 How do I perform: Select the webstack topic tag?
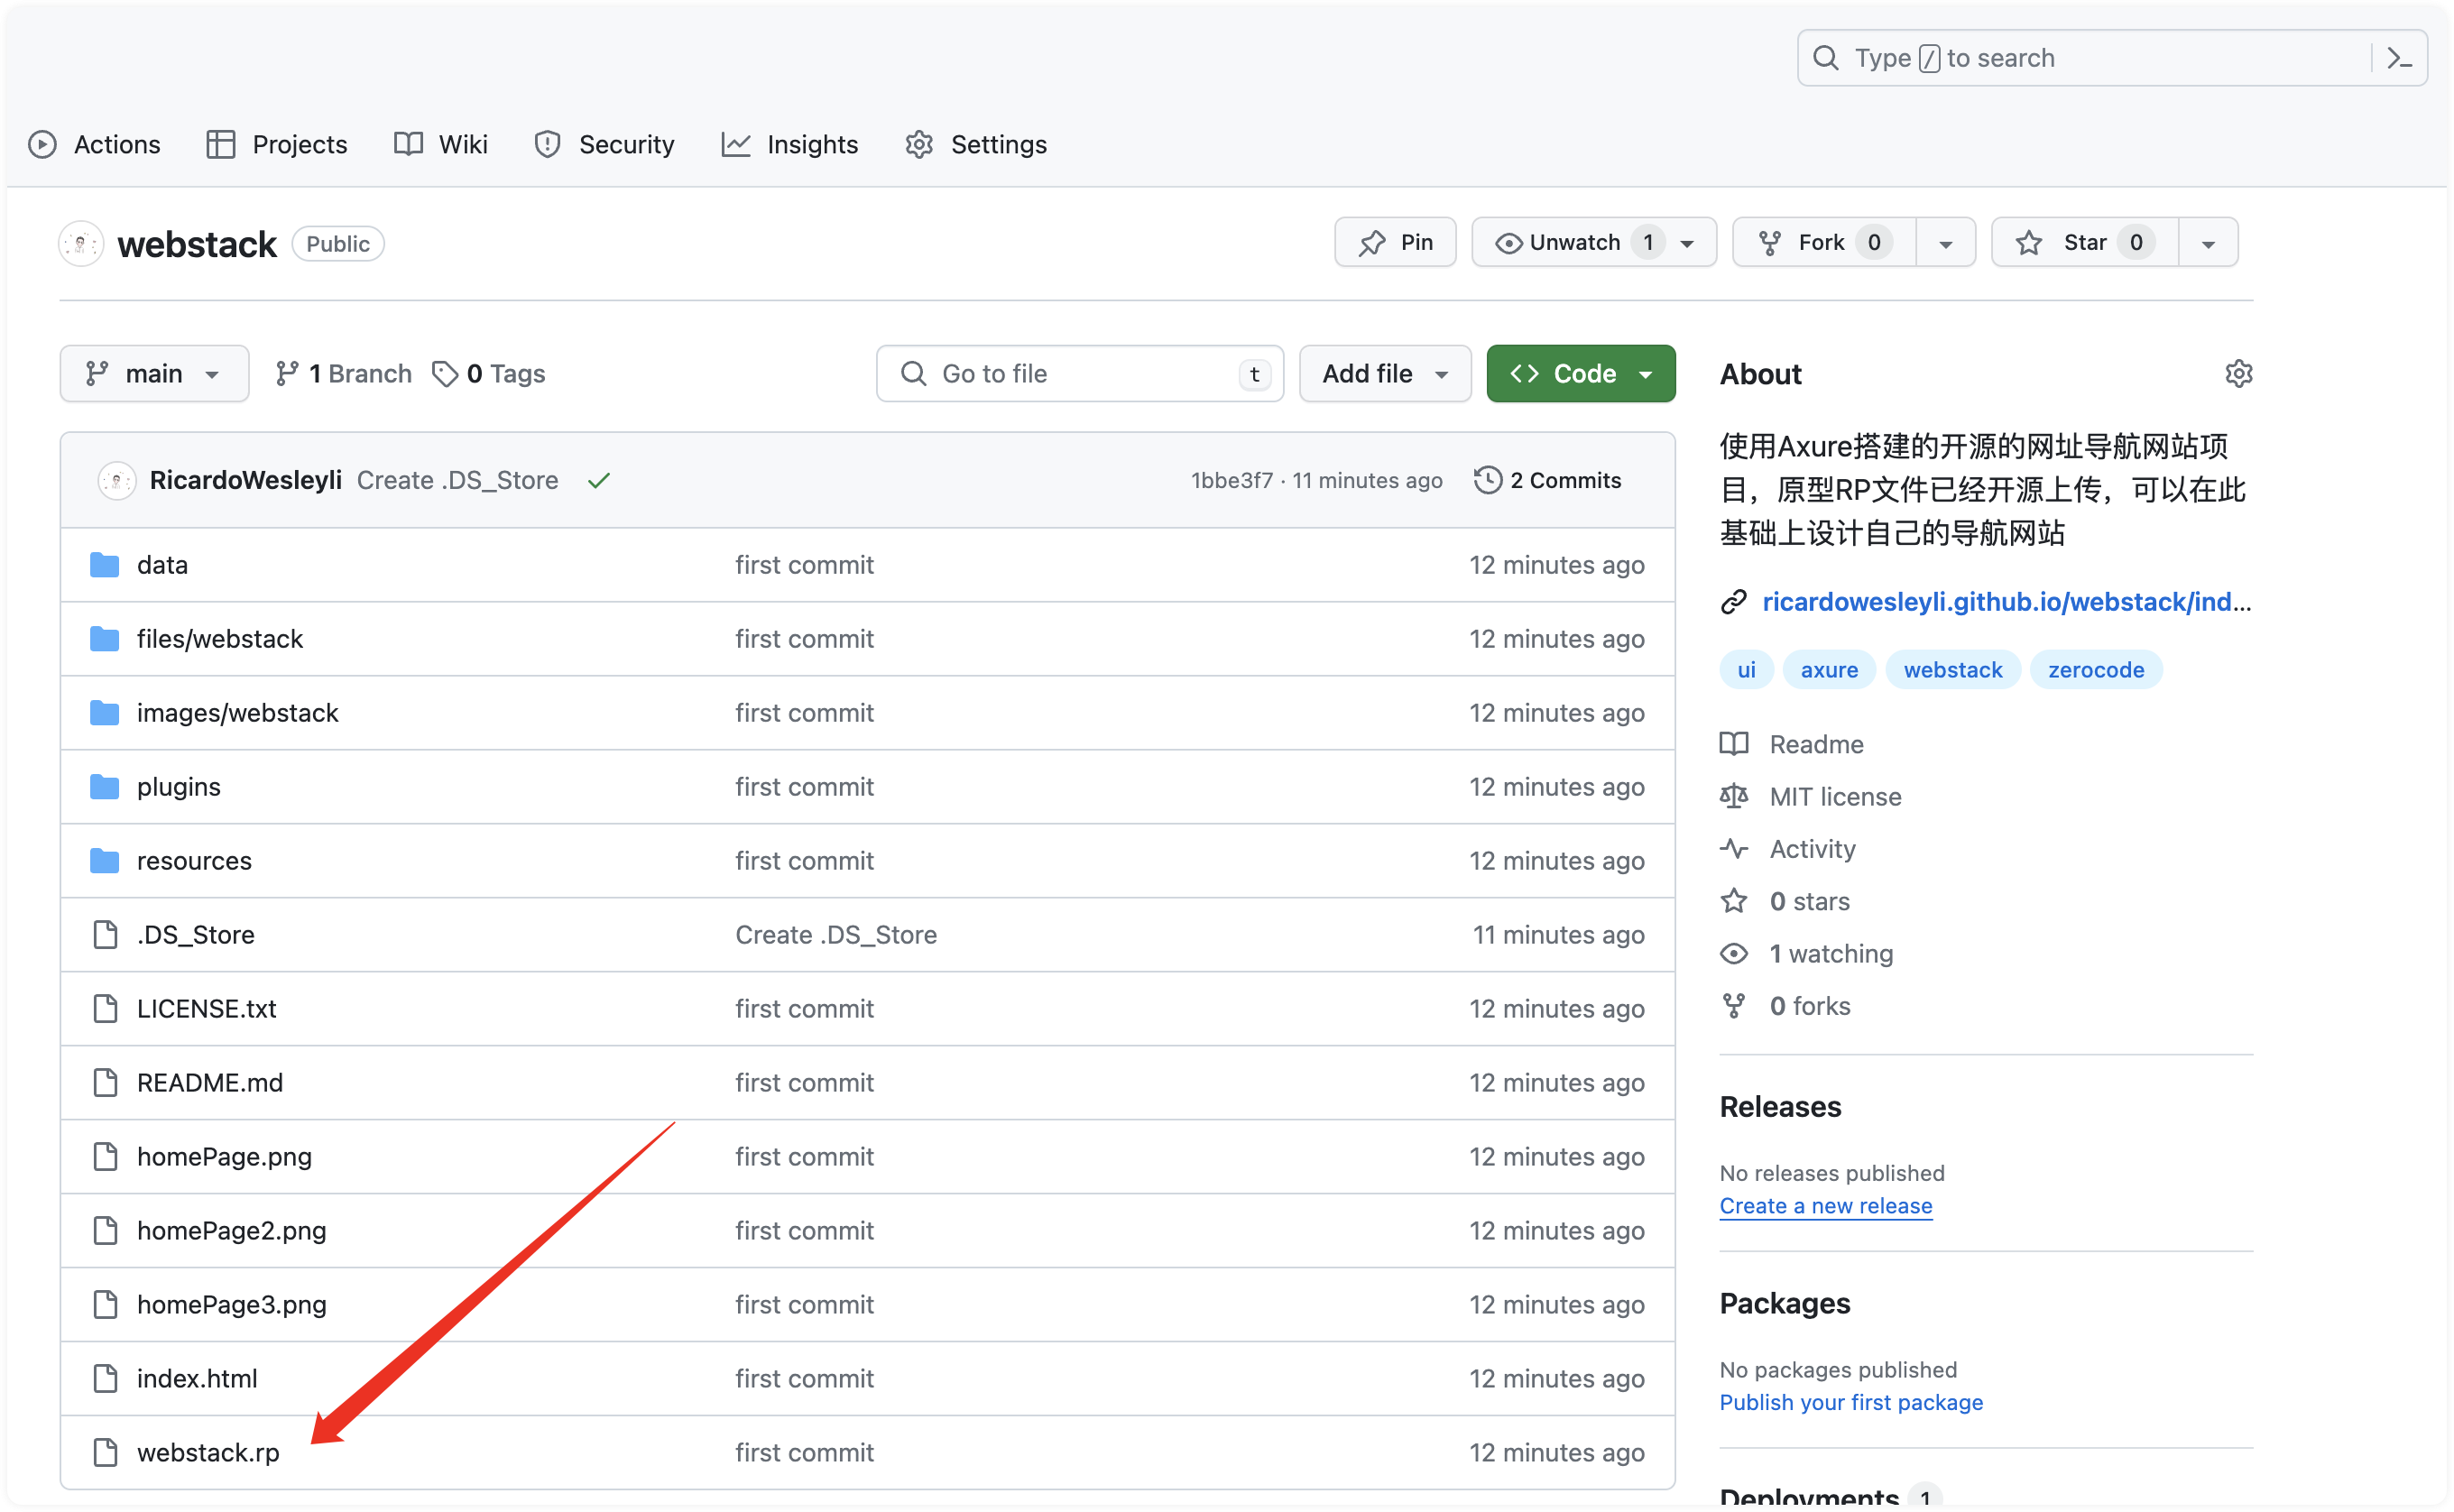(1953, 670)
